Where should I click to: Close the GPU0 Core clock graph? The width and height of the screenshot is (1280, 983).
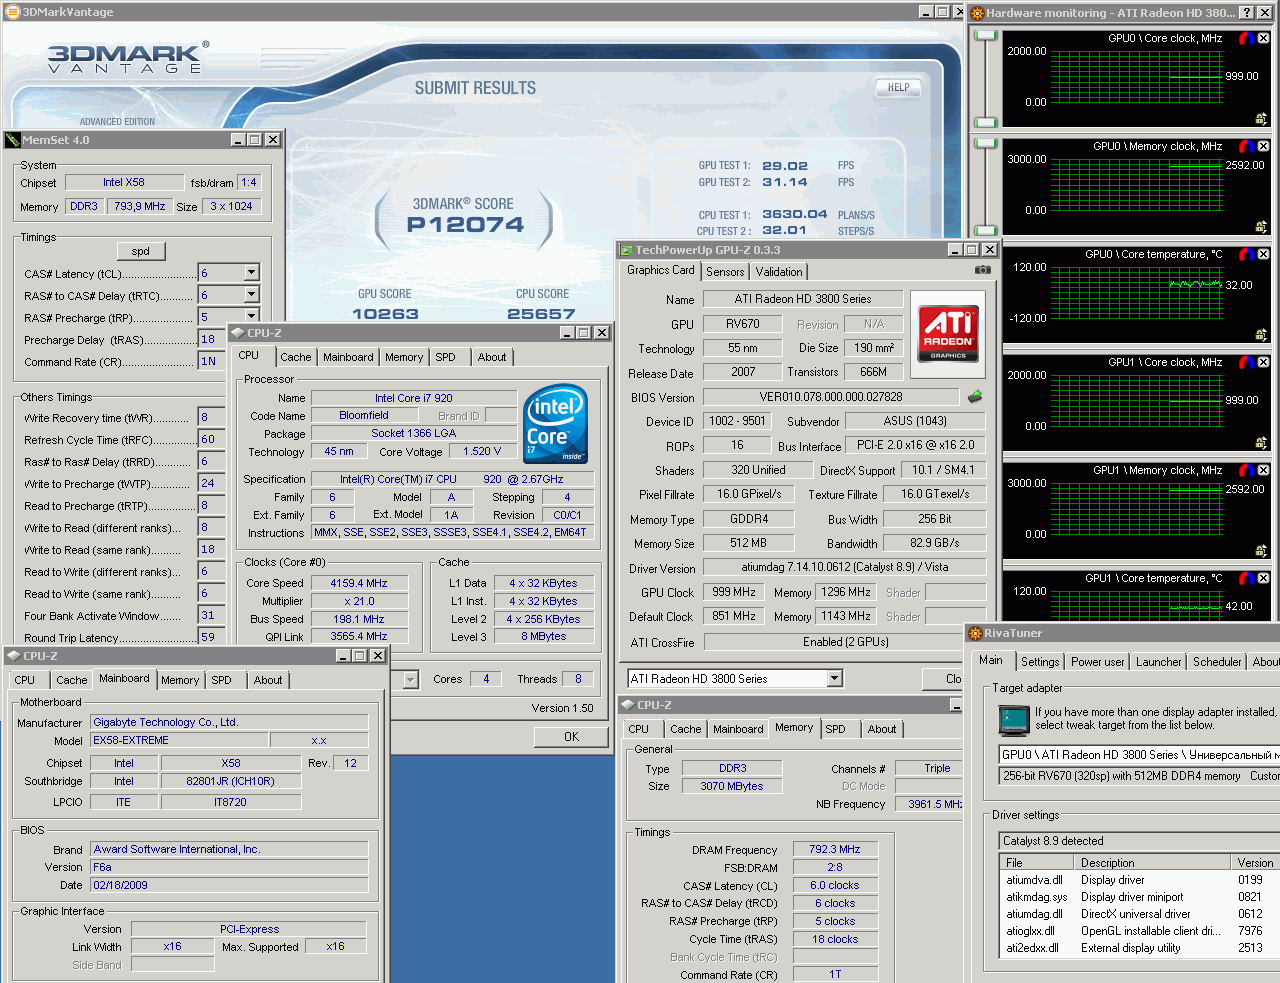[x=1263, y=38]
